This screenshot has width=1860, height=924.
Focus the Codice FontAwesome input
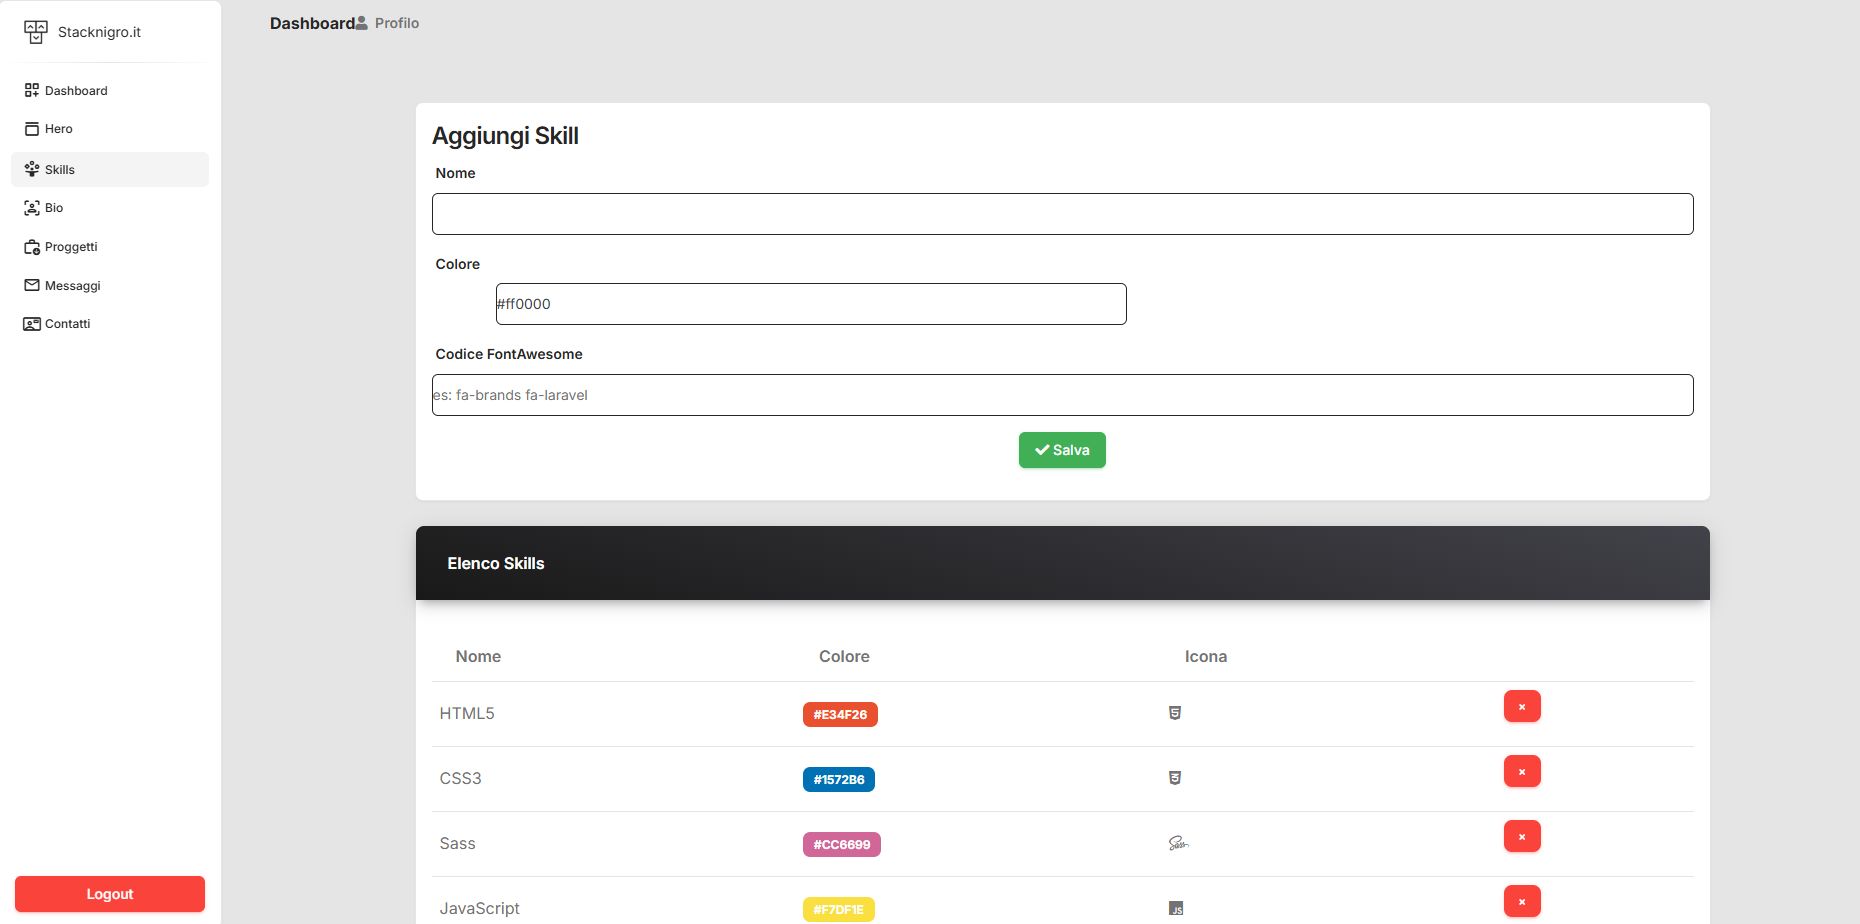(1062, 395)
